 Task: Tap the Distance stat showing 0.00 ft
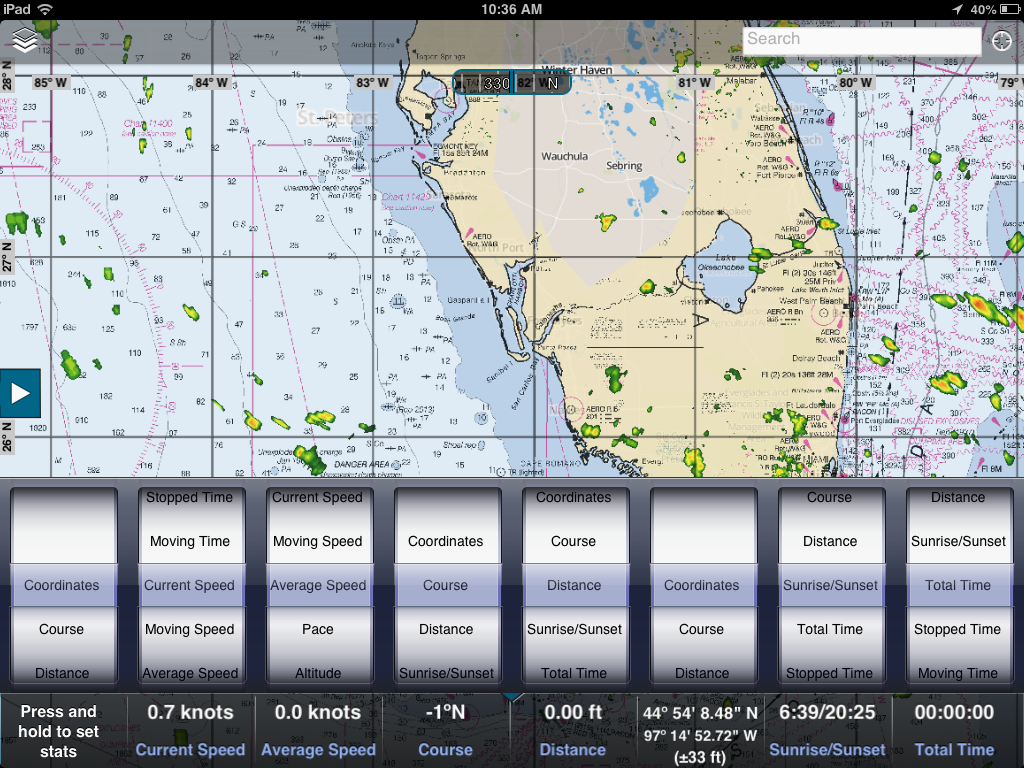tap(572, 727)
